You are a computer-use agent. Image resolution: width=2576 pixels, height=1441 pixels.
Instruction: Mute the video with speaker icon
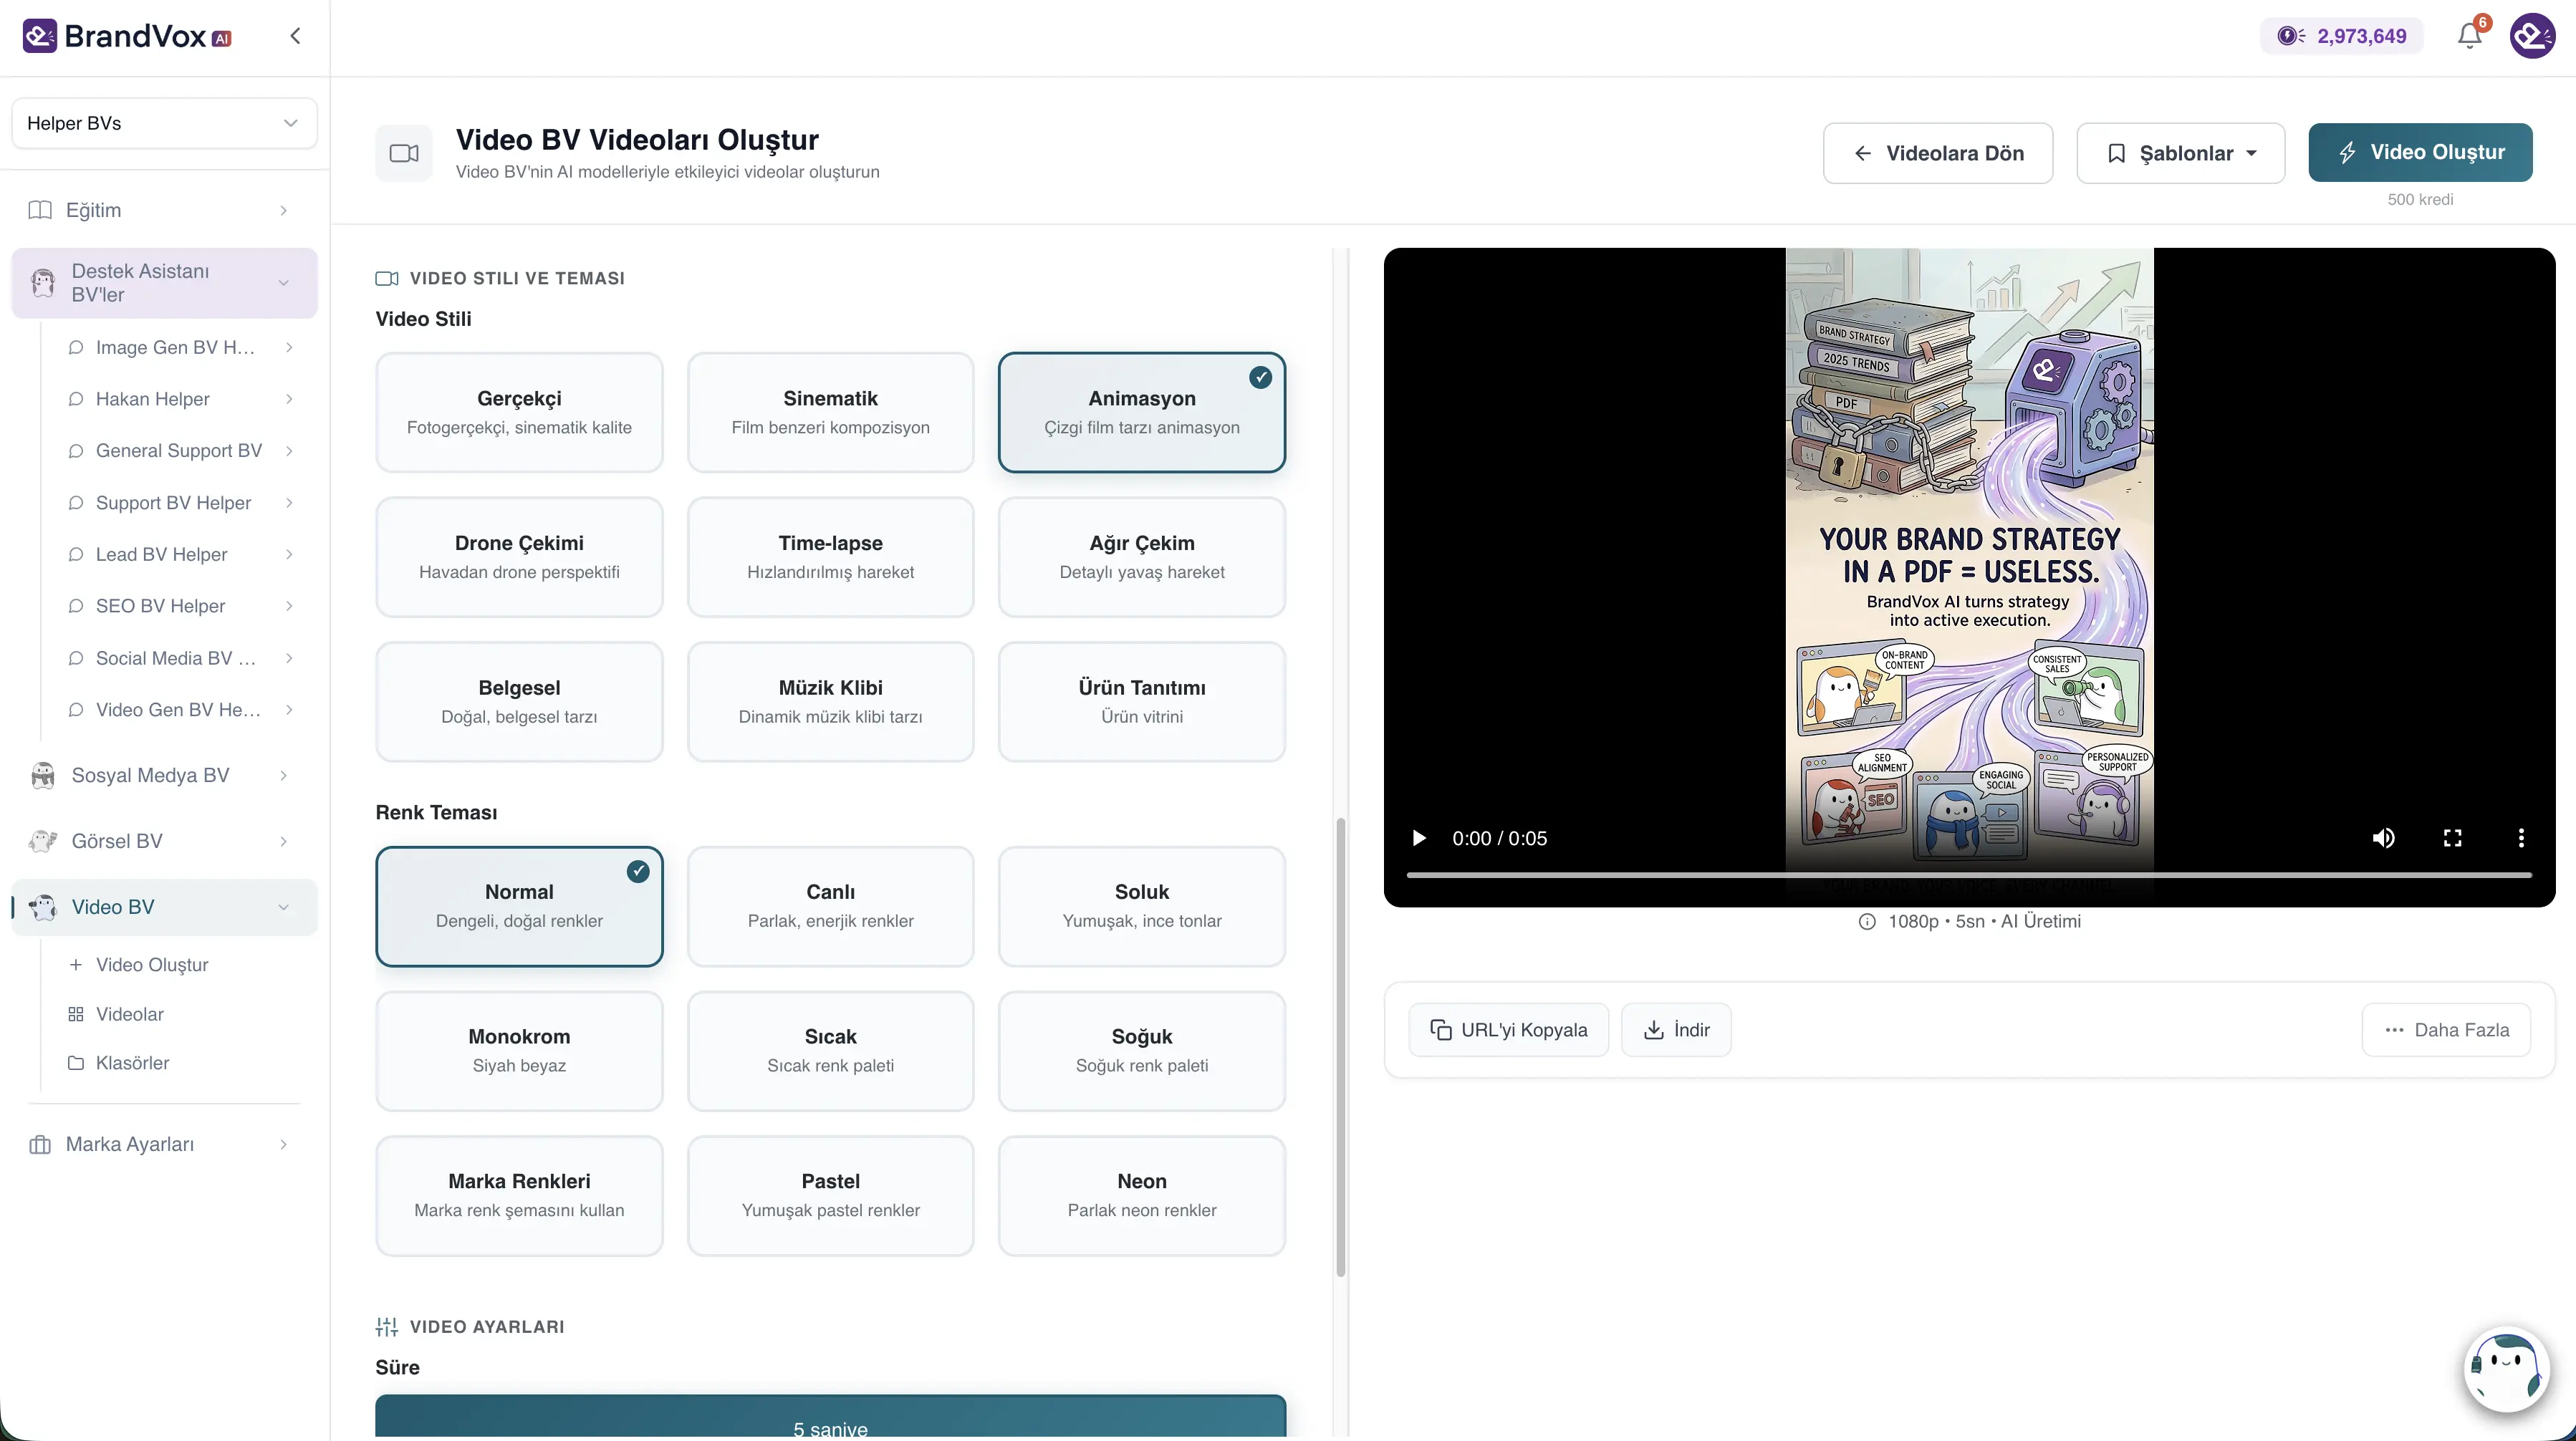pyautogui.click(x=2384, y=838)
